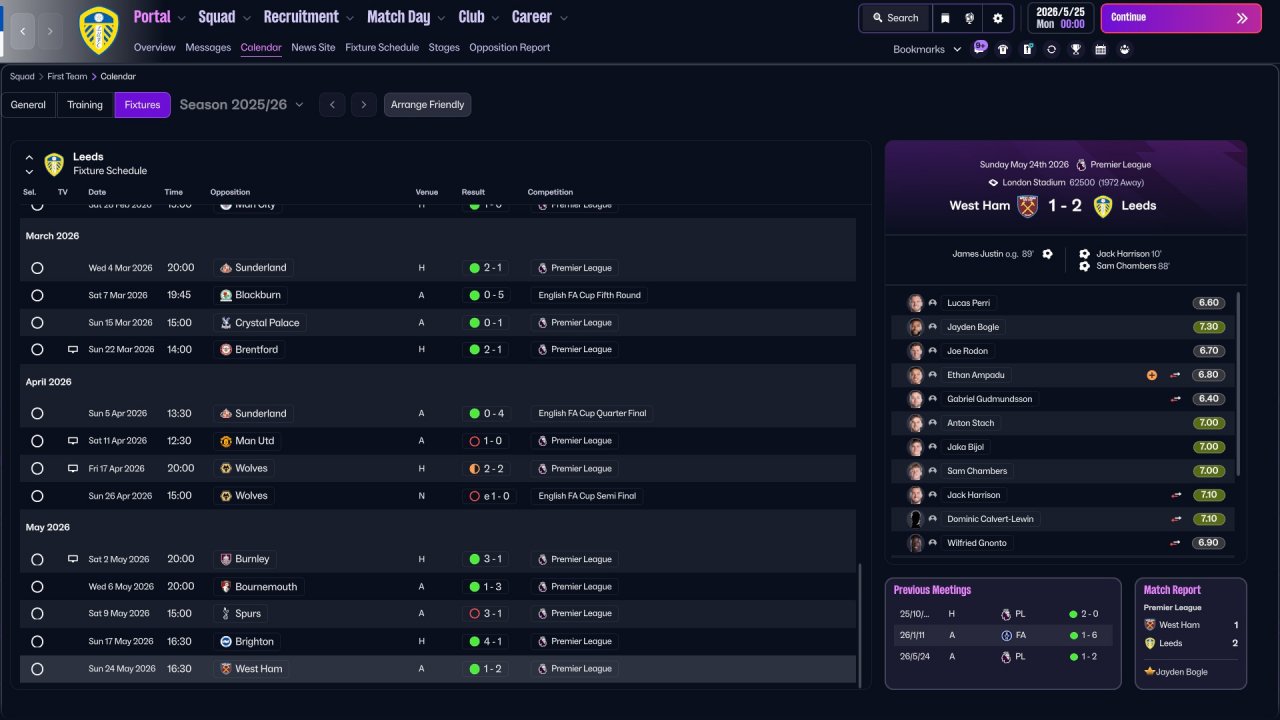Click the Spurs club badge in fixtures
The image size is (1280, 720).
click(226, 614)
